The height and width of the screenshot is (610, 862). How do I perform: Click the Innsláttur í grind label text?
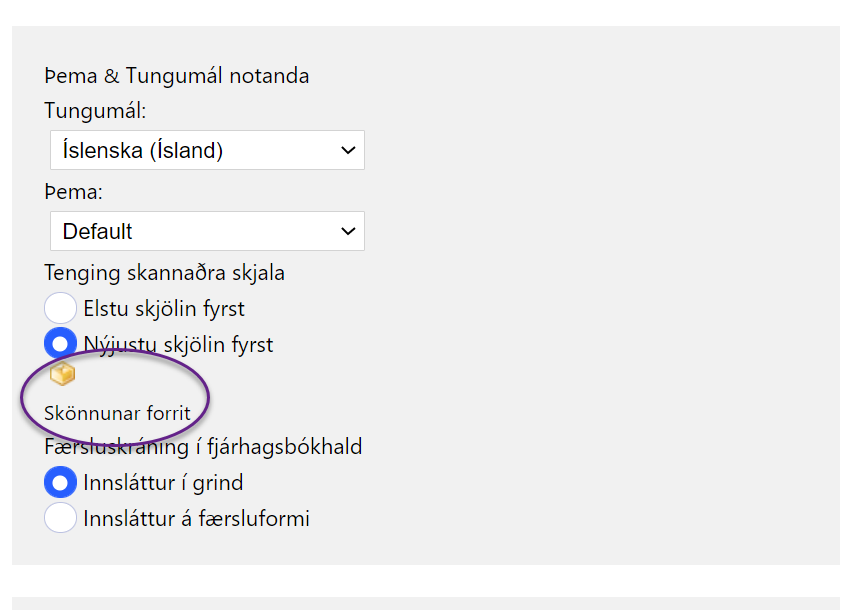pos(163,483)
